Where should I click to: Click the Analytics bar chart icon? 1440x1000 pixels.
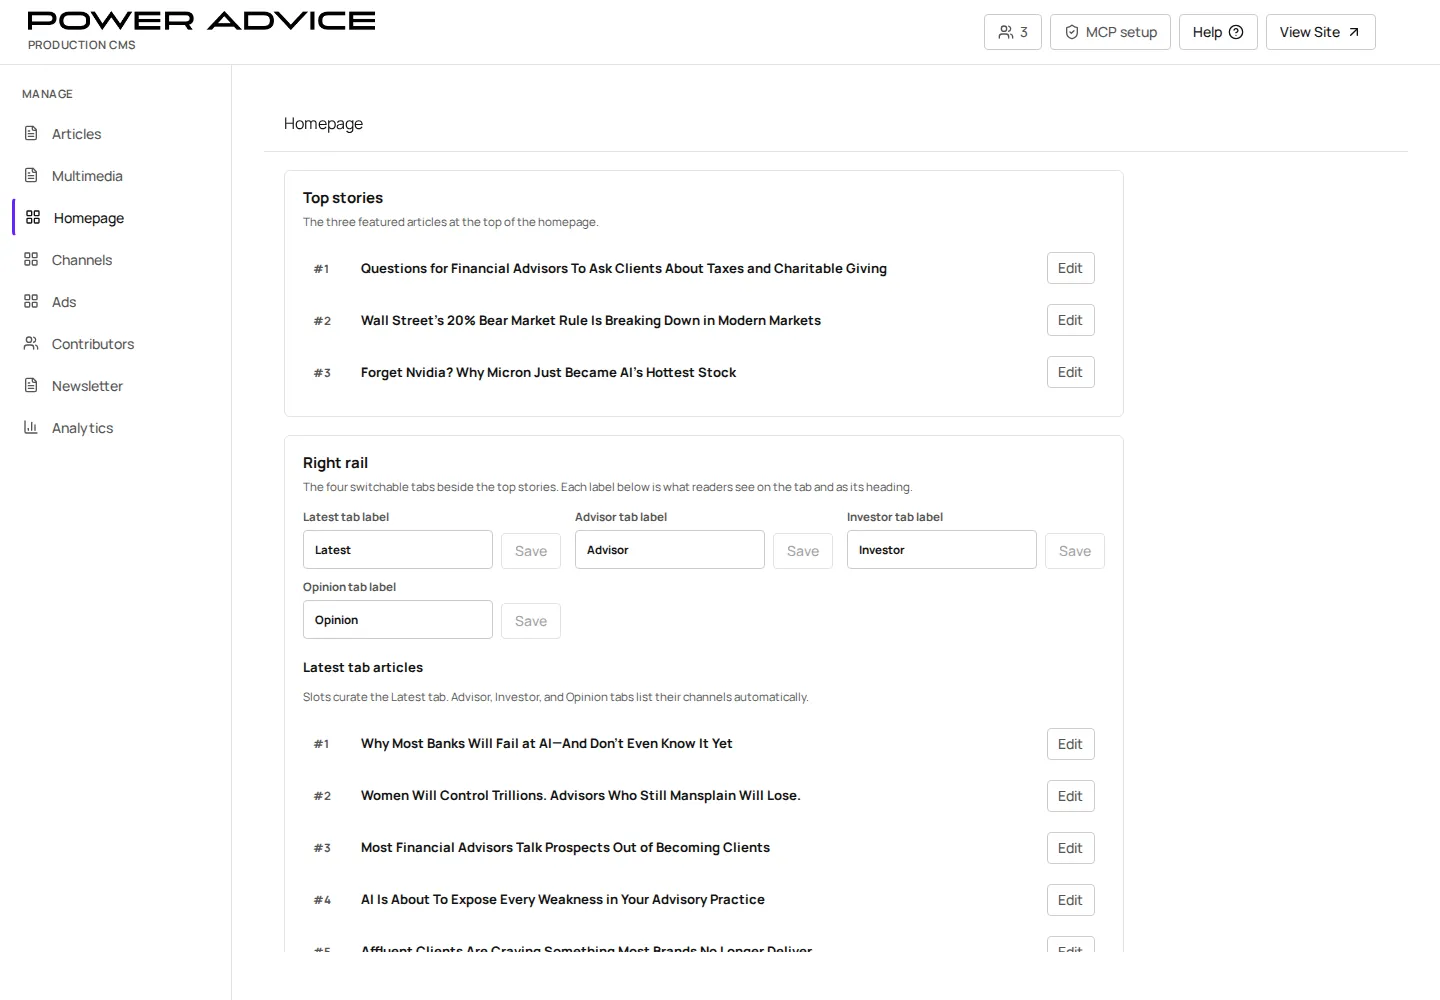[x=31, y=427]
